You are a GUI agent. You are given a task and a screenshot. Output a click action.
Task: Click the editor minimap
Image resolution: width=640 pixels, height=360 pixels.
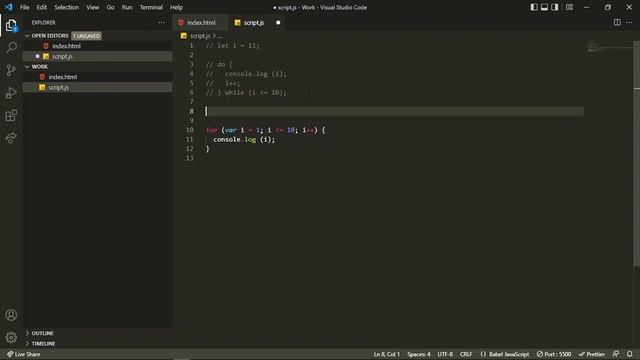608,47
